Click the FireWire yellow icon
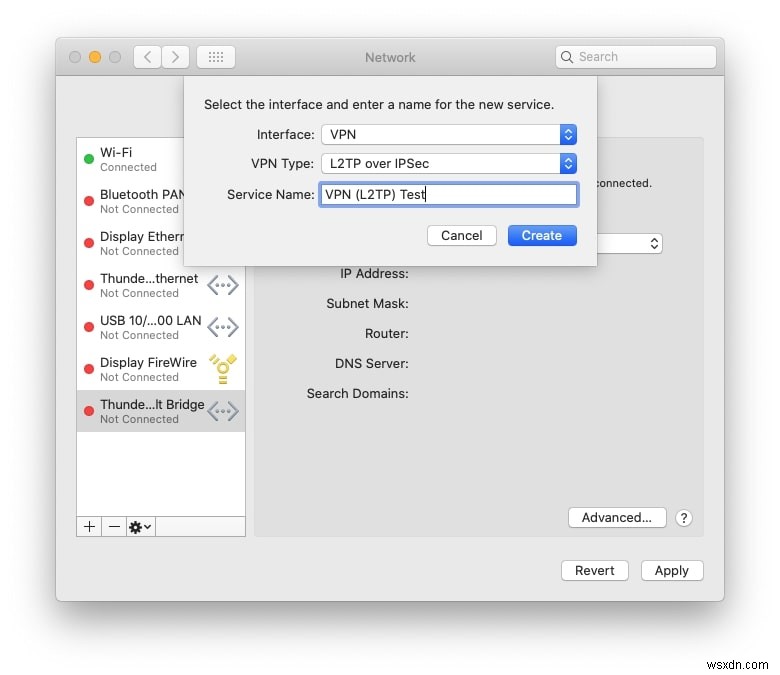The height and width of the screenshot is (675, 780). pyautogui.click(x=223, y=369)
